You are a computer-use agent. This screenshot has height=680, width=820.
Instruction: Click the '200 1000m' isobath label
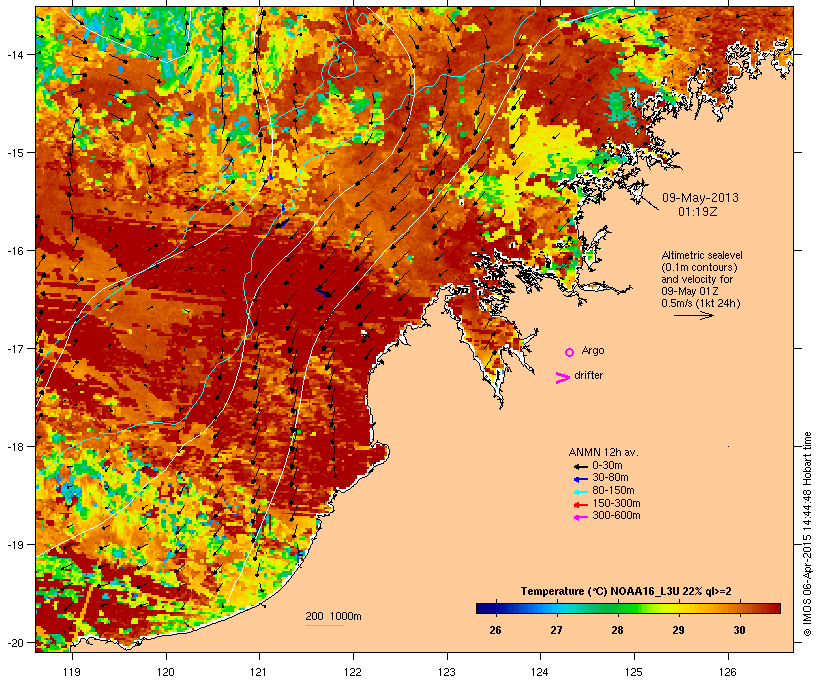(x=333, y=616)
